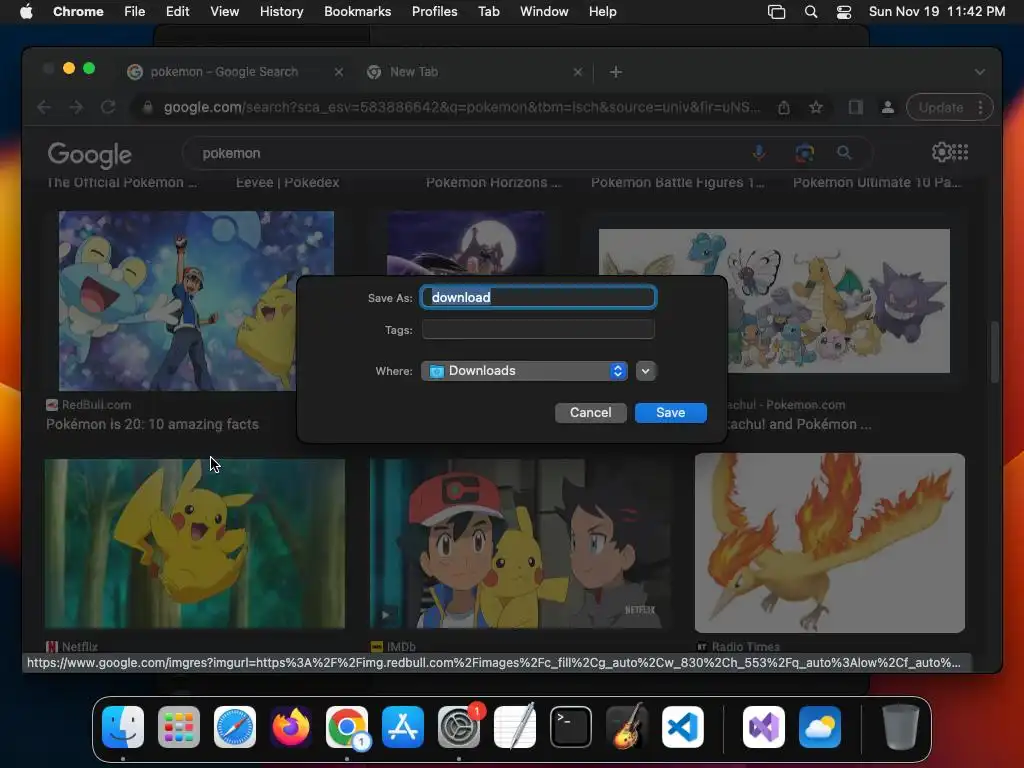The width and height of the screenshot is (1024, 768).
Task: Click the Stage Manager icon in menu bar
Action: point(776,12)
